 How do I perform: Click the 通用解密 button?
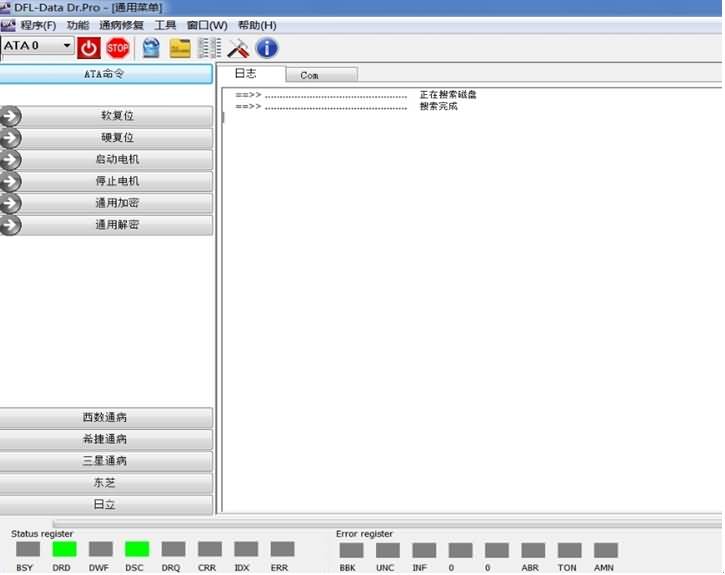(x=117, y=226)
